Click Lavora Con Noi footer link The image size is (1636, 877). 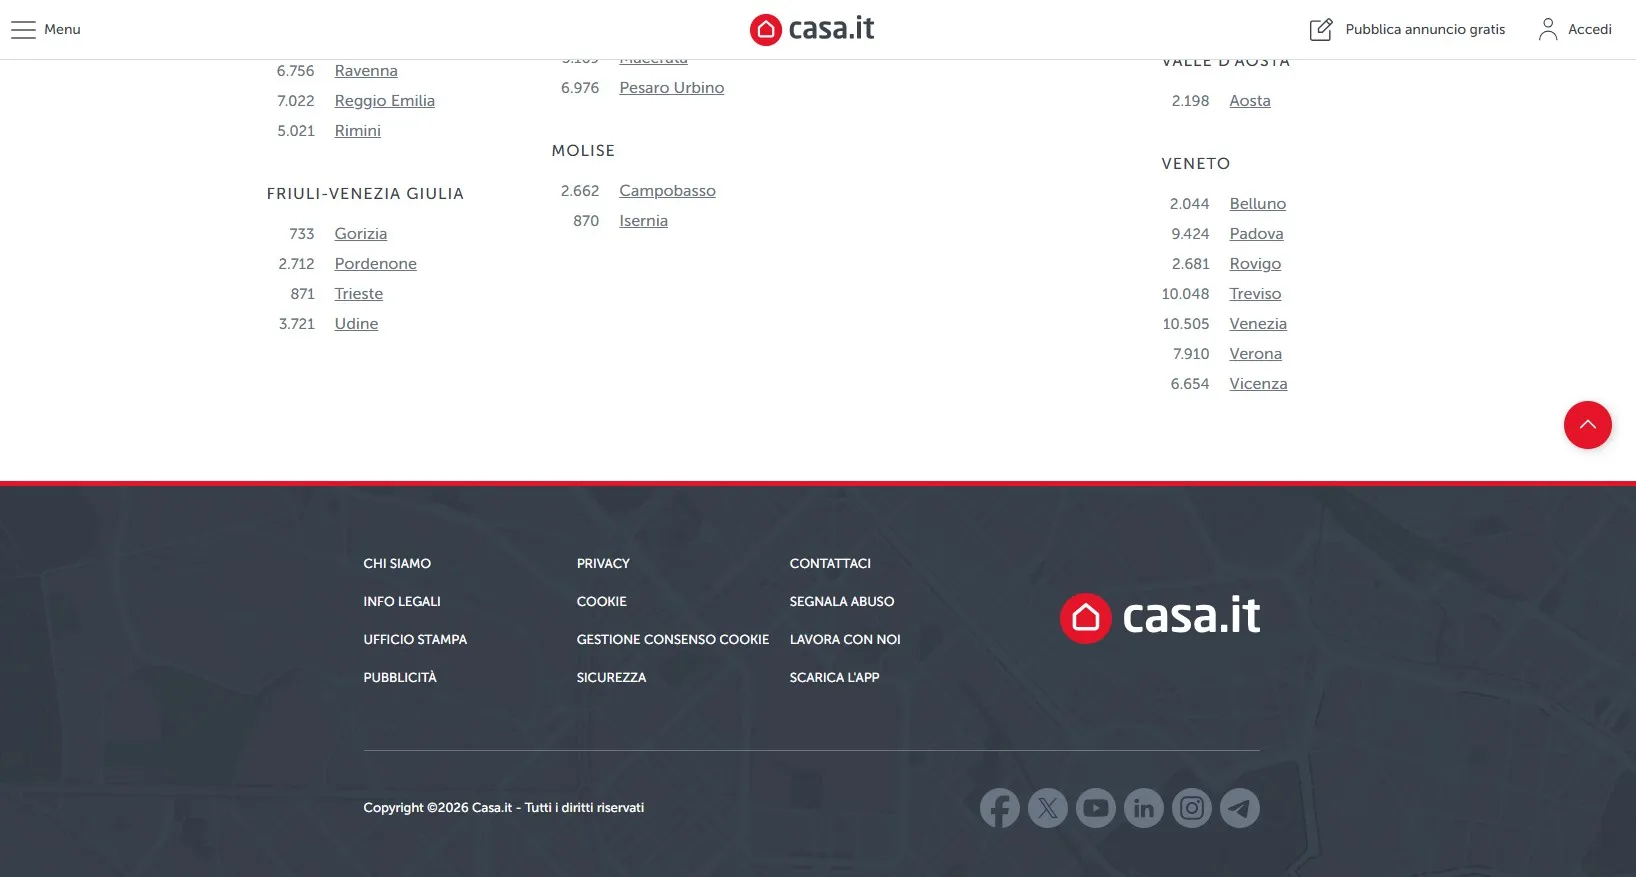pos(844,640)
